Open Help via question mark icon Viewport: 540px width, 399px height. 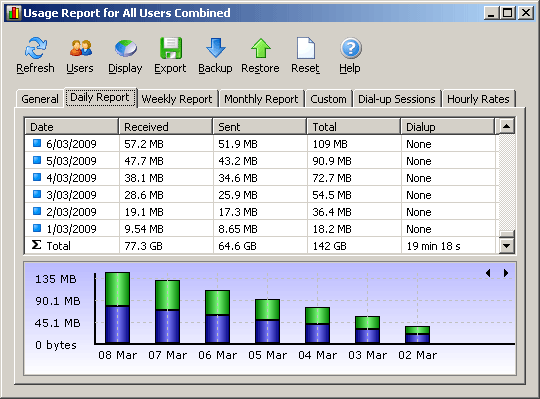[351, 48]
